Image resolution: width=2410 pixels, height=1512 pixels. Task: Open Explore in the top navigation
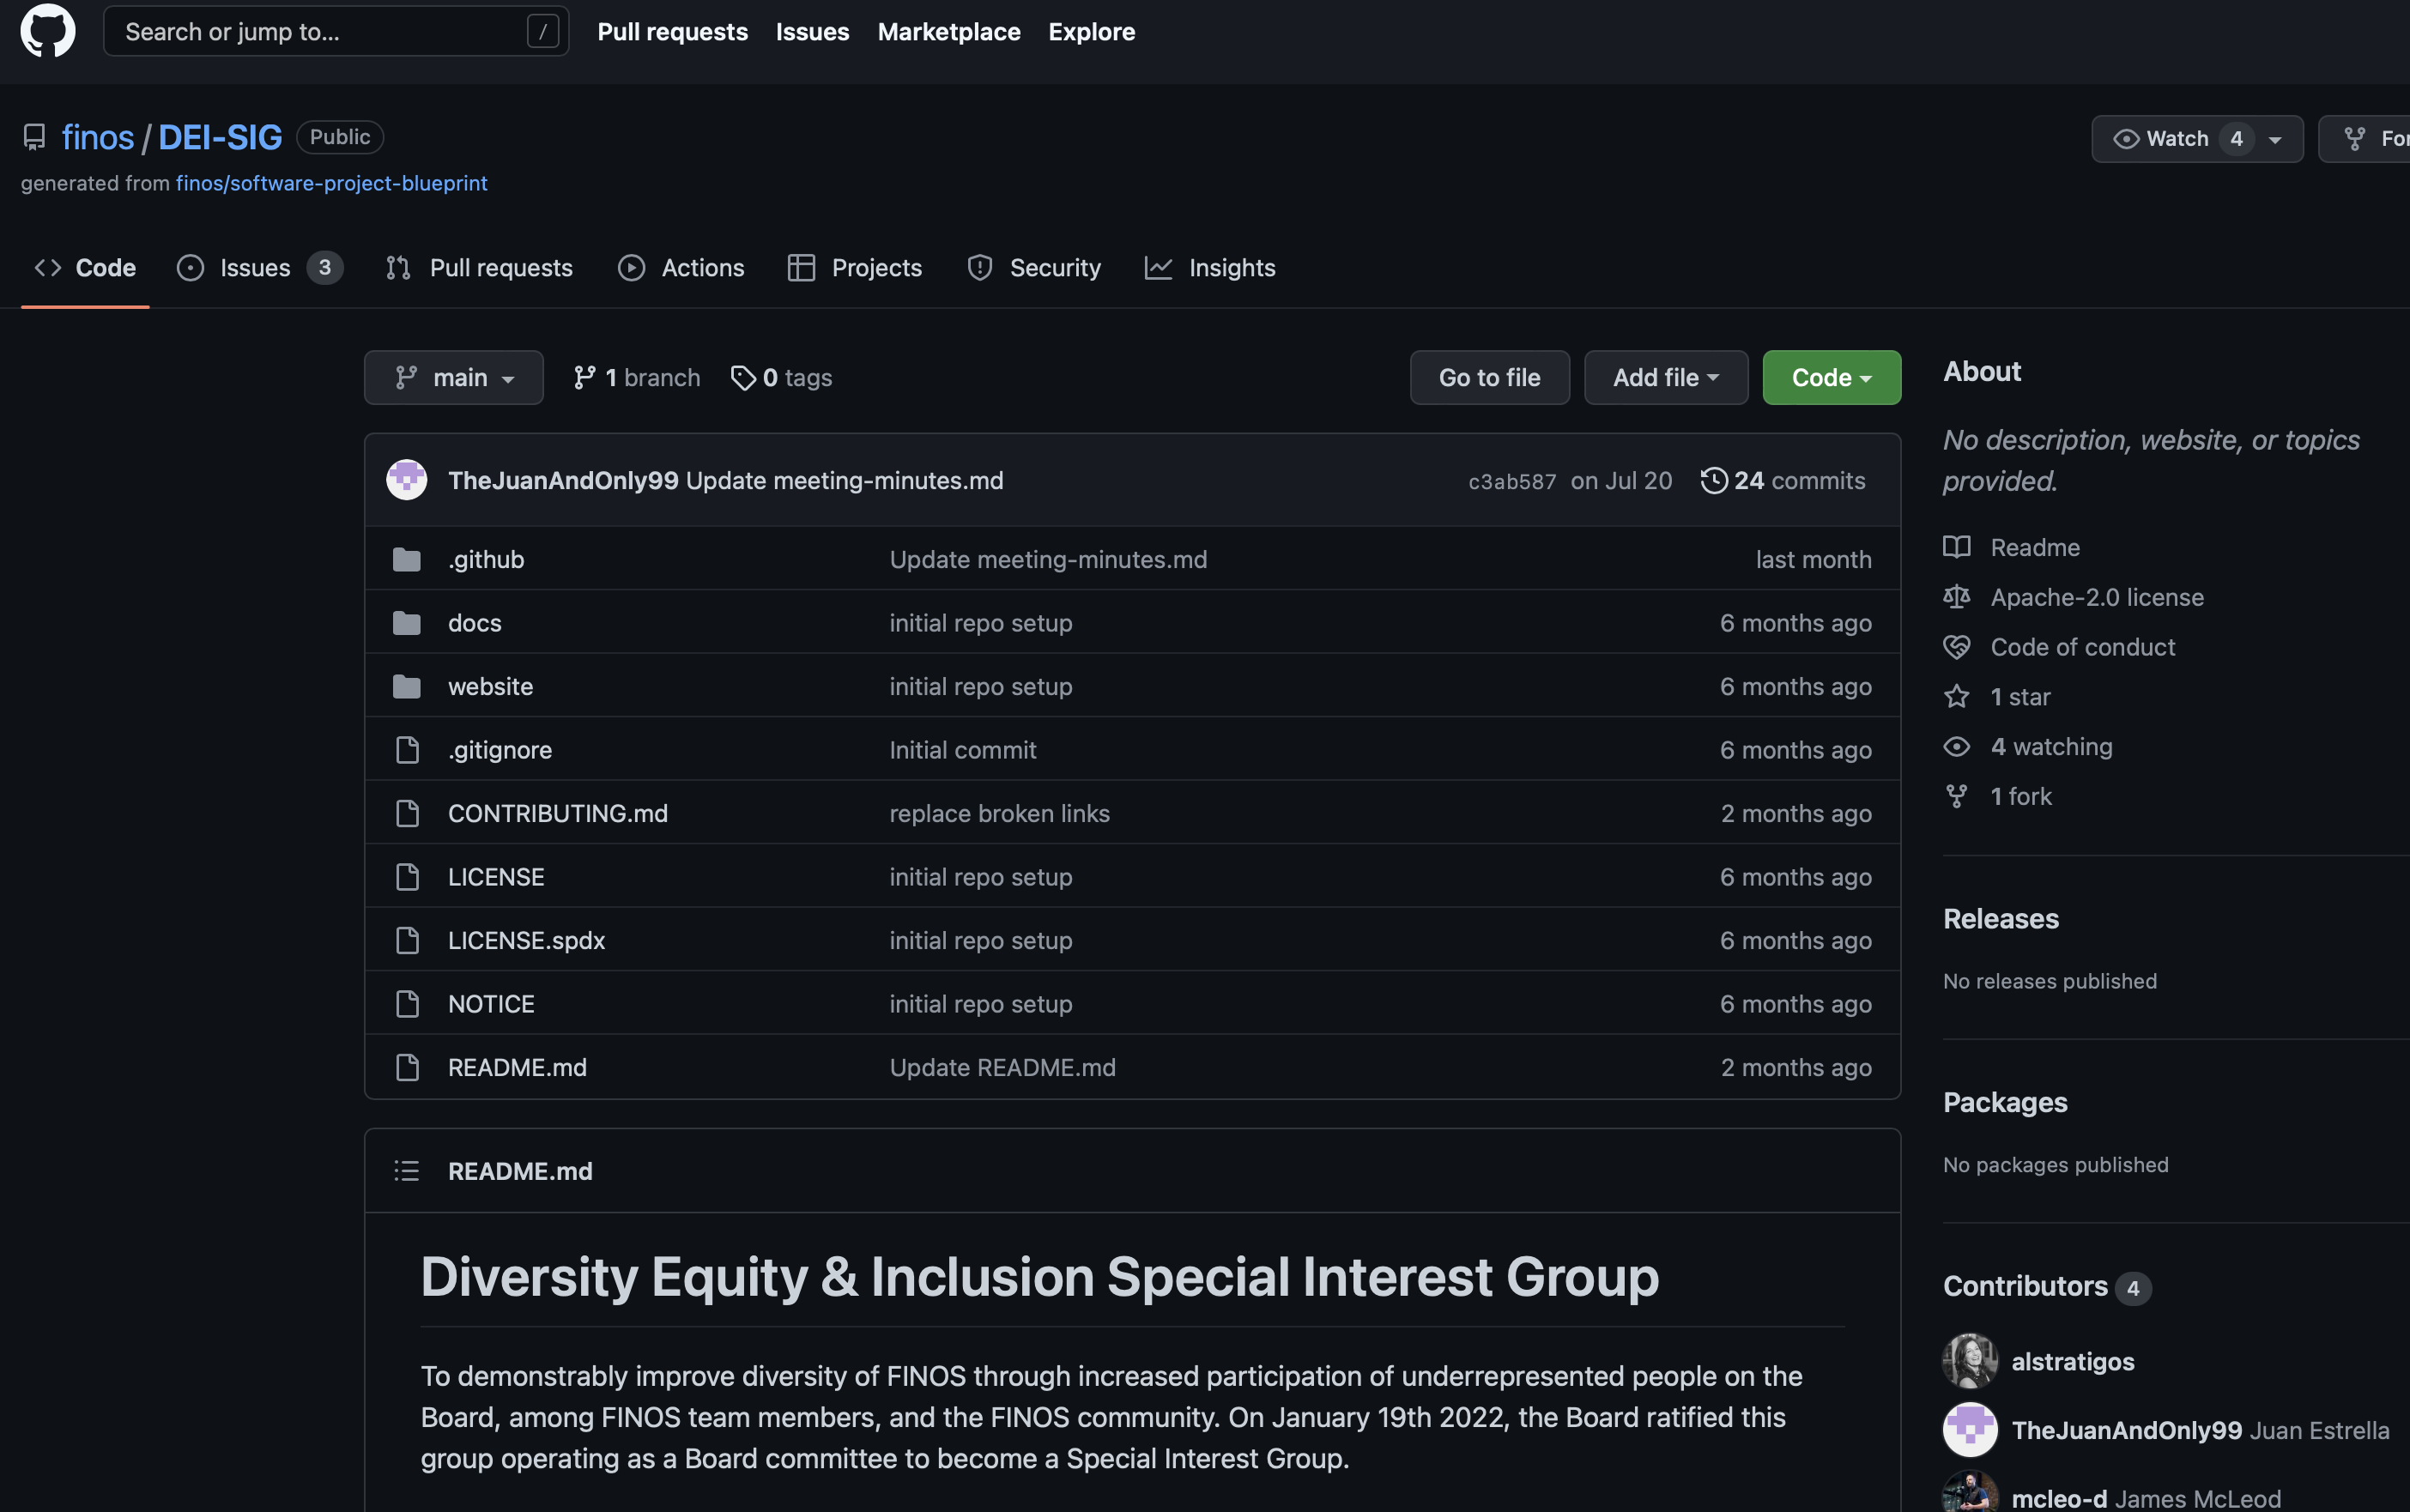(x=1091, y=32)
